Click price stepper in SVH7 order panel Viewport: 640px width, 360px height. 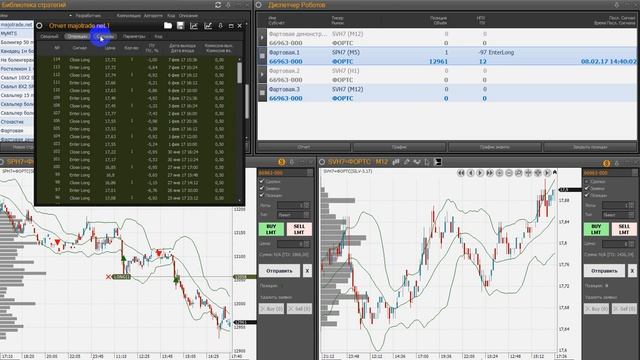(x=632, y=244)
